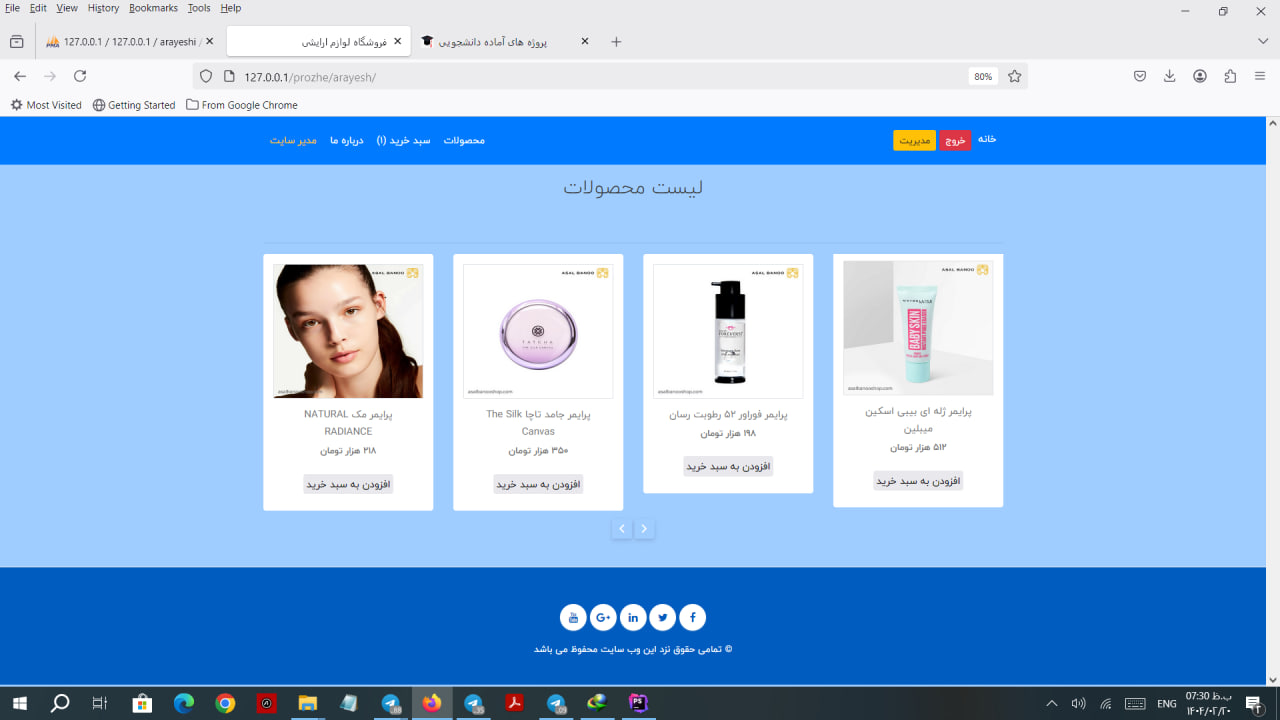Viewport: 1280px width, 720px height.
Task: Expand hidden icons in the system tray
Action: (1051, 703)
